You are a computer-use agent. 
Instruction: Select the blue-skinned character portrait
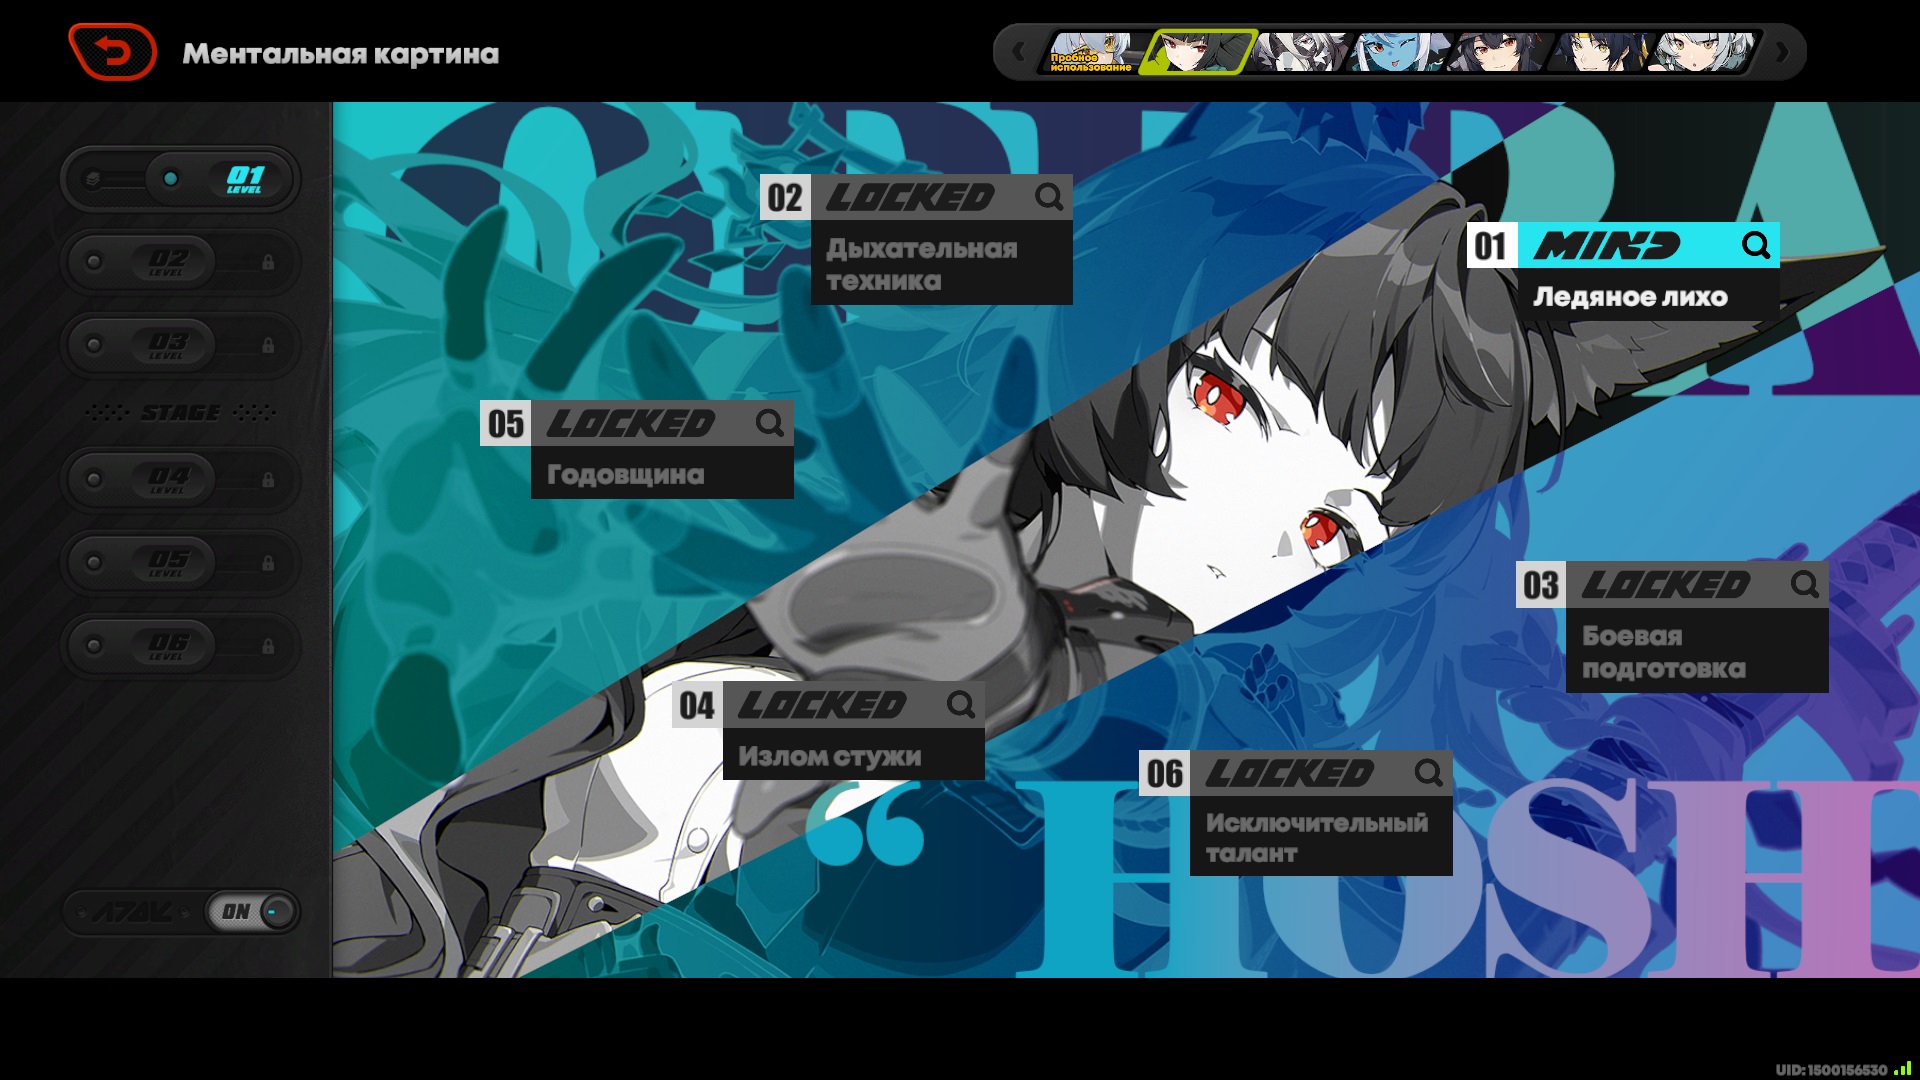coord(1398,52)
